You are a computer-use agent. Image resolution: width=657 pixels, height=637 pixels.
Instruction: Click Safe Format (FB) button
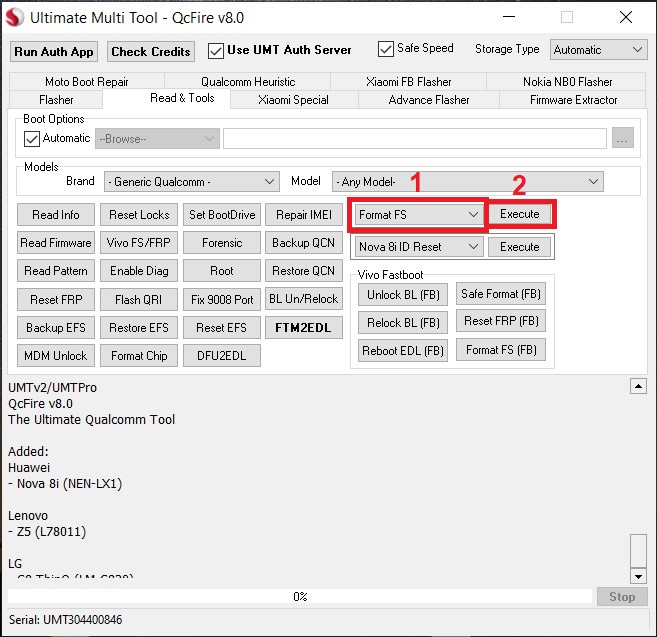(501, 293)
